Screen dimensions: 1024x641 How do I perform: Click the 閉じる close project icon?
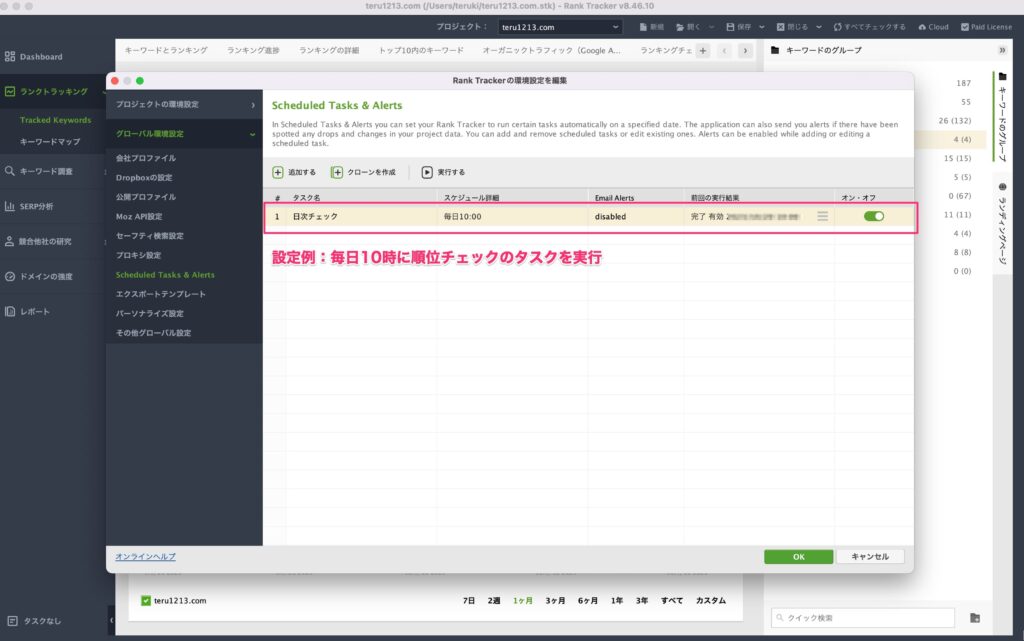click(x=780, y=27)
